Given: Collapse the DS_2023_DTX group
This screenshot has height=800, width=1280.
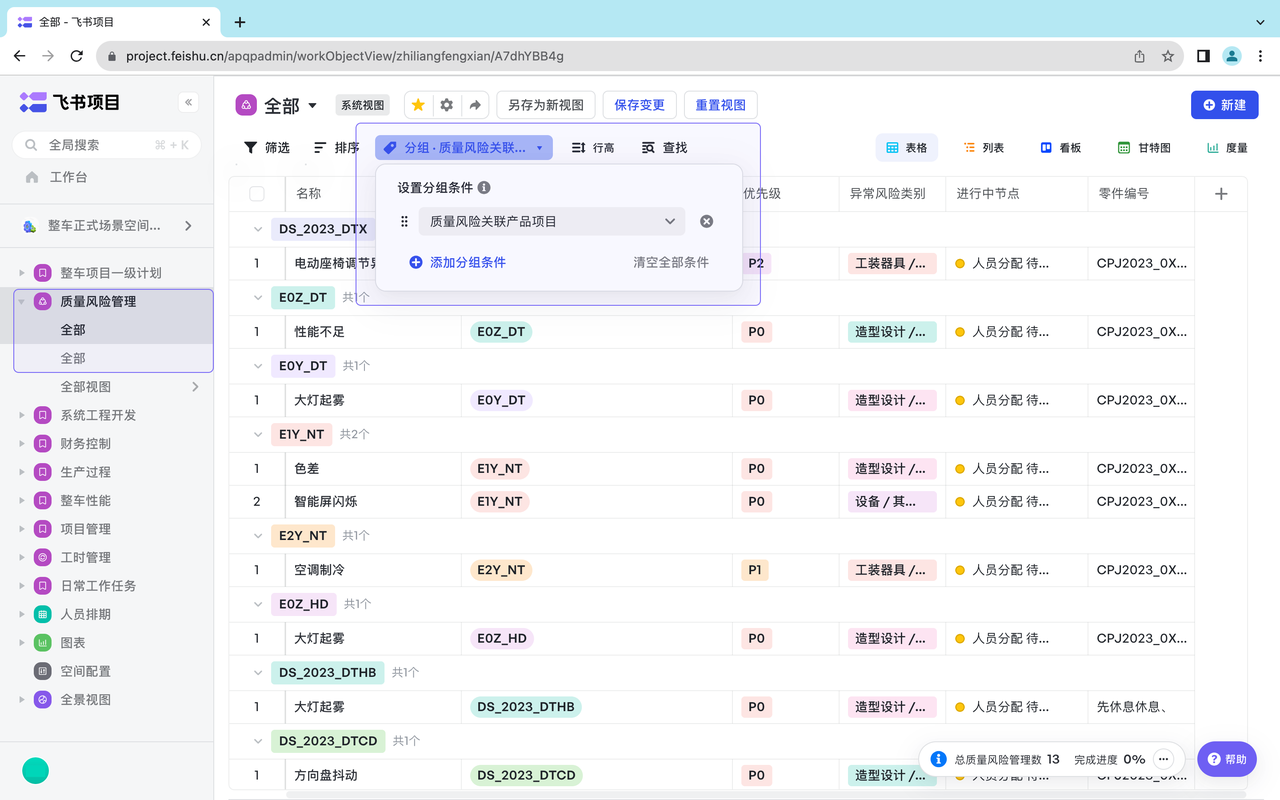Looking at the screenshot, I should pos(258,229).
